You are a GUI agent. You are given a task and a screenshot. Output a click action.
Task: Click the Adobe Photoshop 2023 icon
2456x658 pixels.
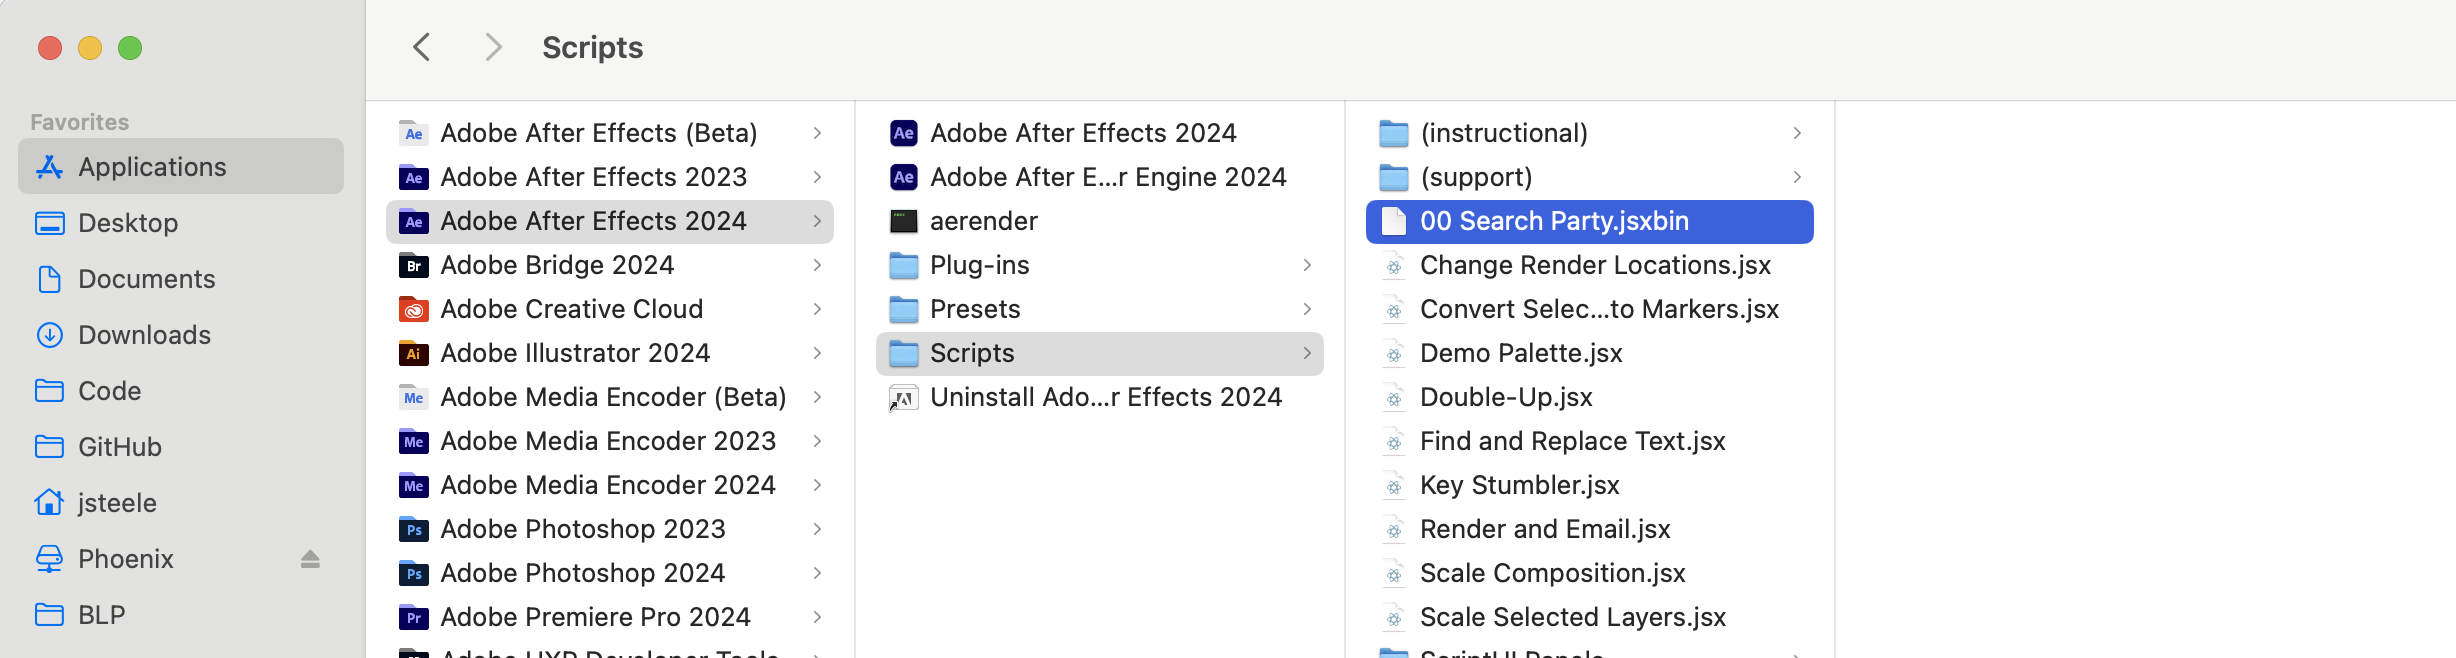pos(414,530)
